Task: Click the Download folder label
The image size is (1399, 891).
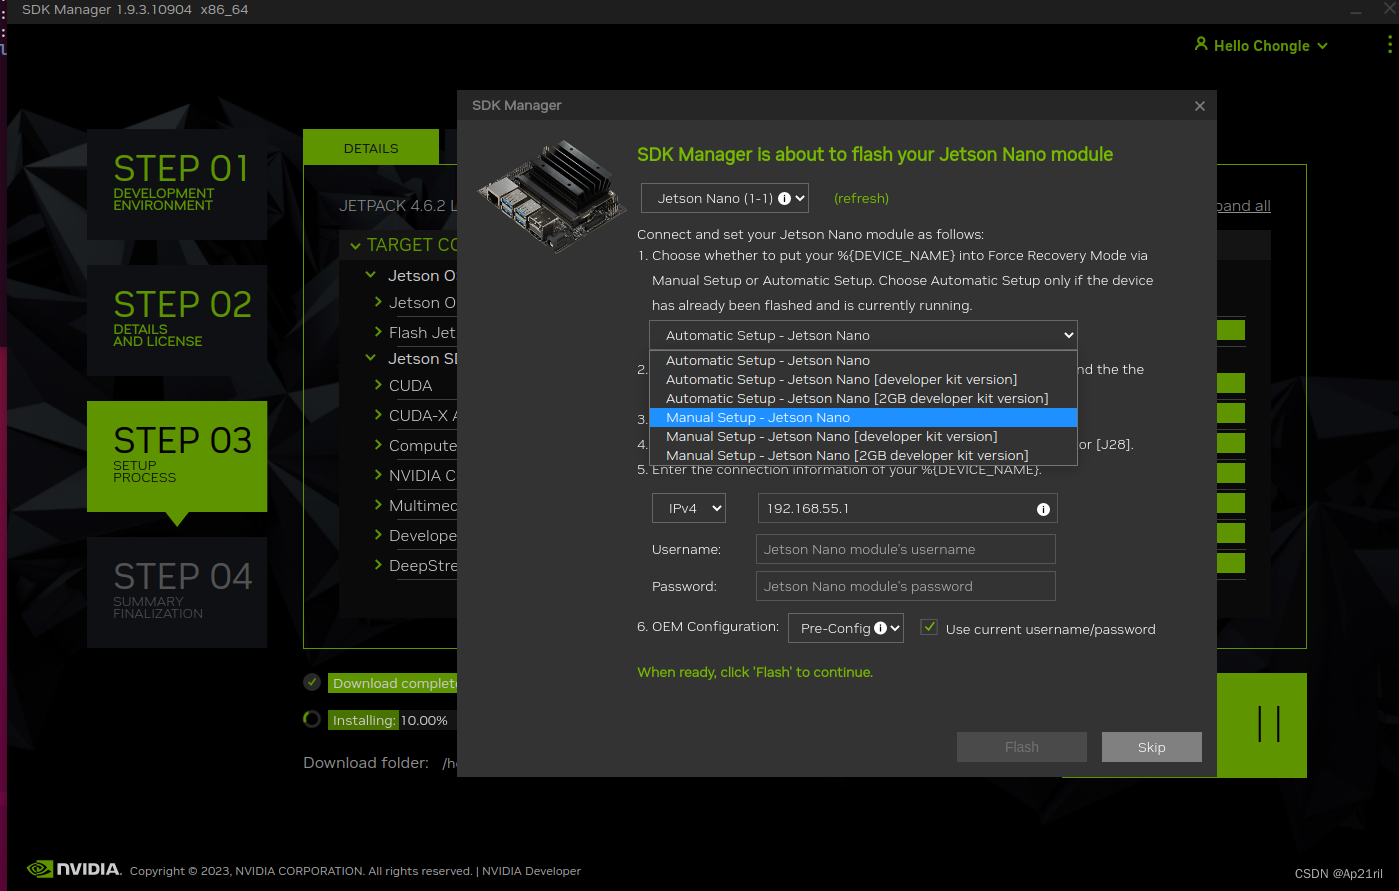Action: tap(366, 763)
